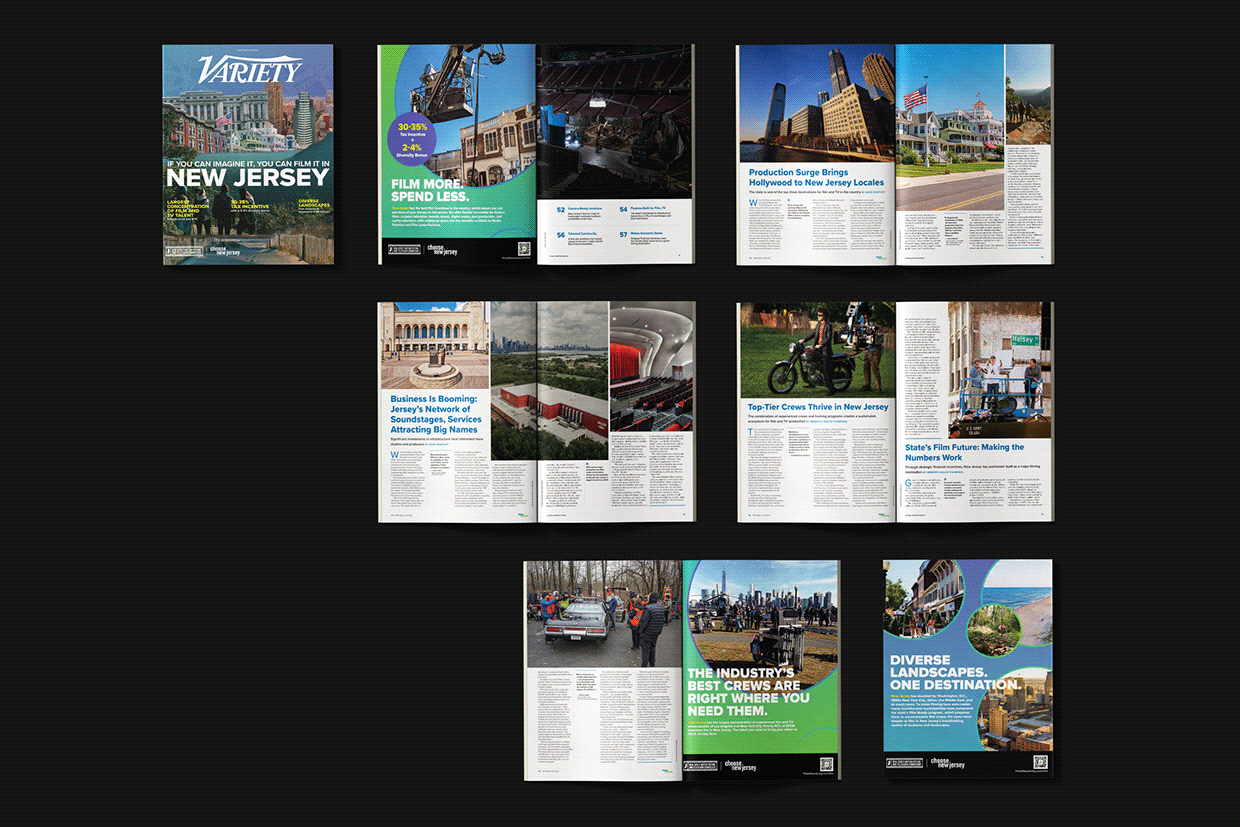Click the American flag house photo in the Production Surge spread
Image resolution: width=1240 pixels, height=827 pixels.
pos(949,128)
